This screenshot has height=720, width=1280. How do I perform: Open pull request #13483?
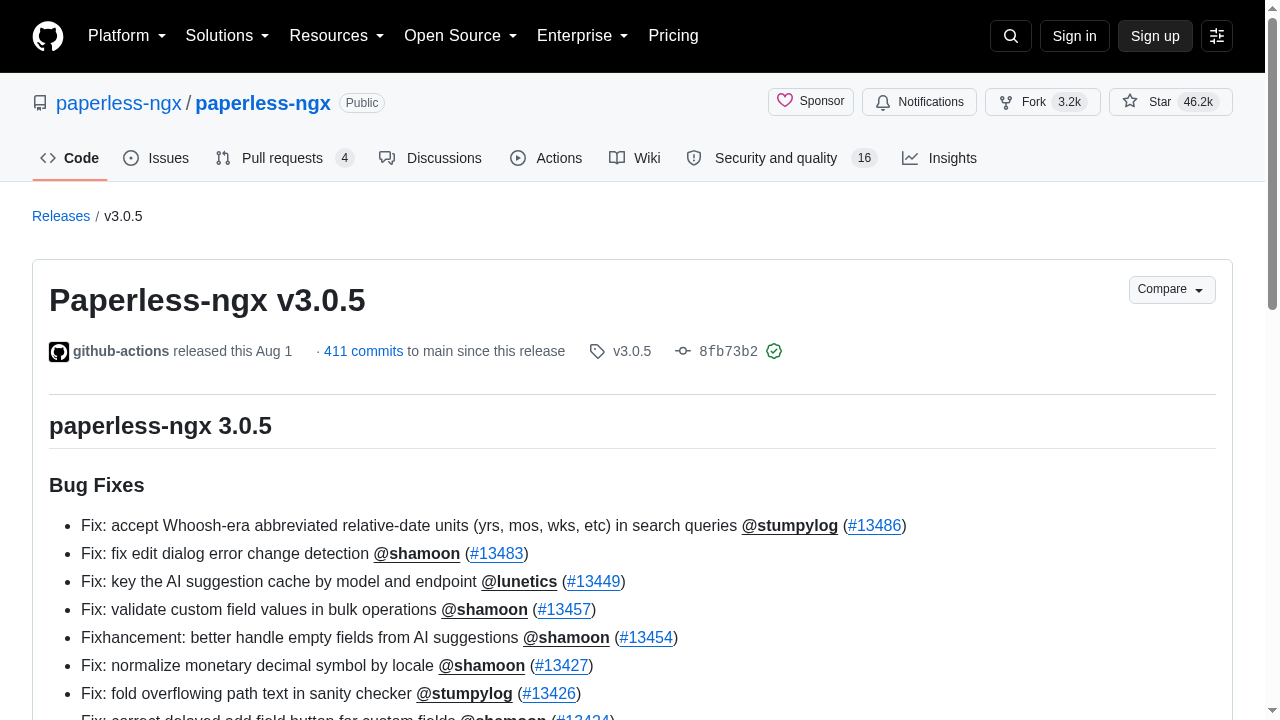pyautogui.click(x=497, y=553)
